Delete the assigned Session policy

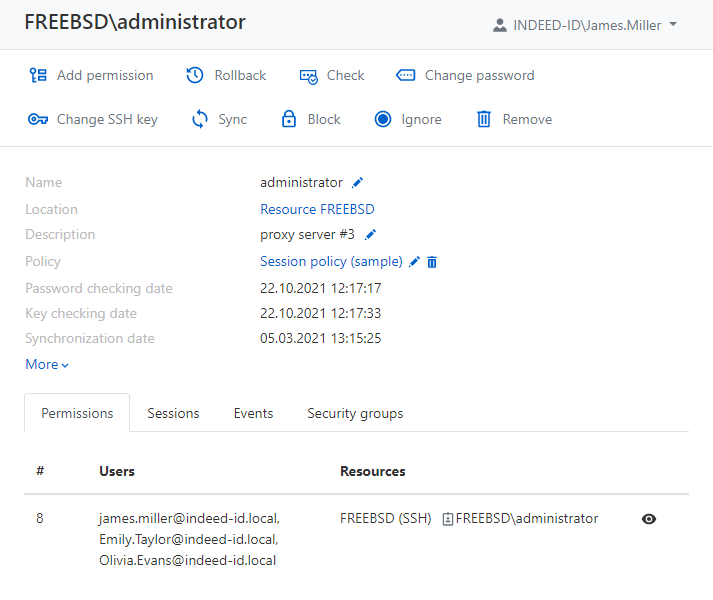coord(432,261)
